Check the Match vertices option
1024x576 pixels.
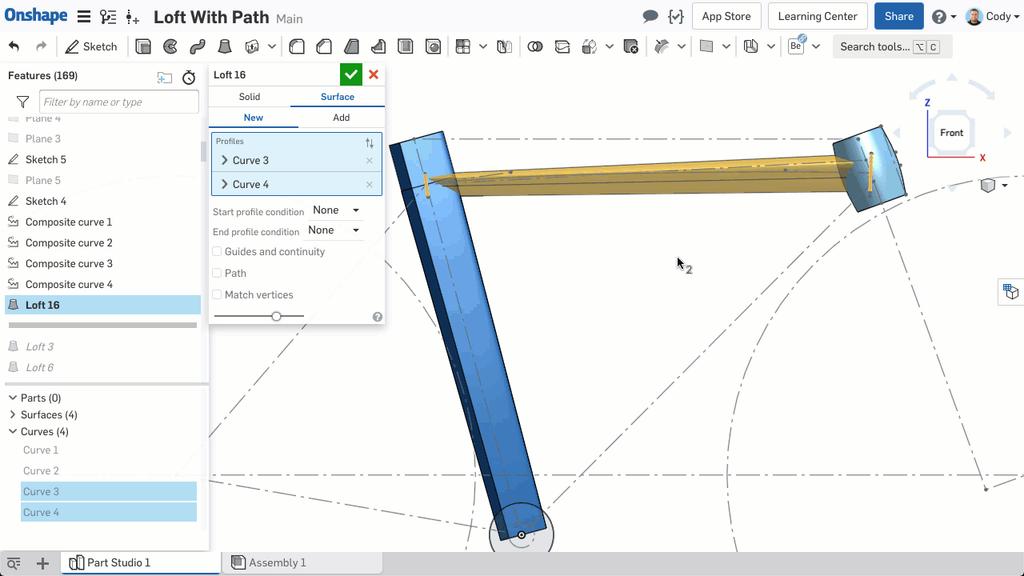tap(217, 294)
